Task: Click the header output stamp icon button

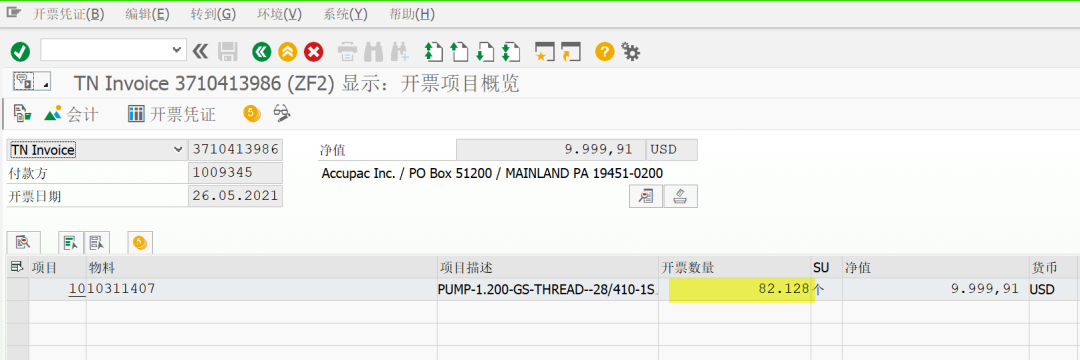Action: click(681, 197)
